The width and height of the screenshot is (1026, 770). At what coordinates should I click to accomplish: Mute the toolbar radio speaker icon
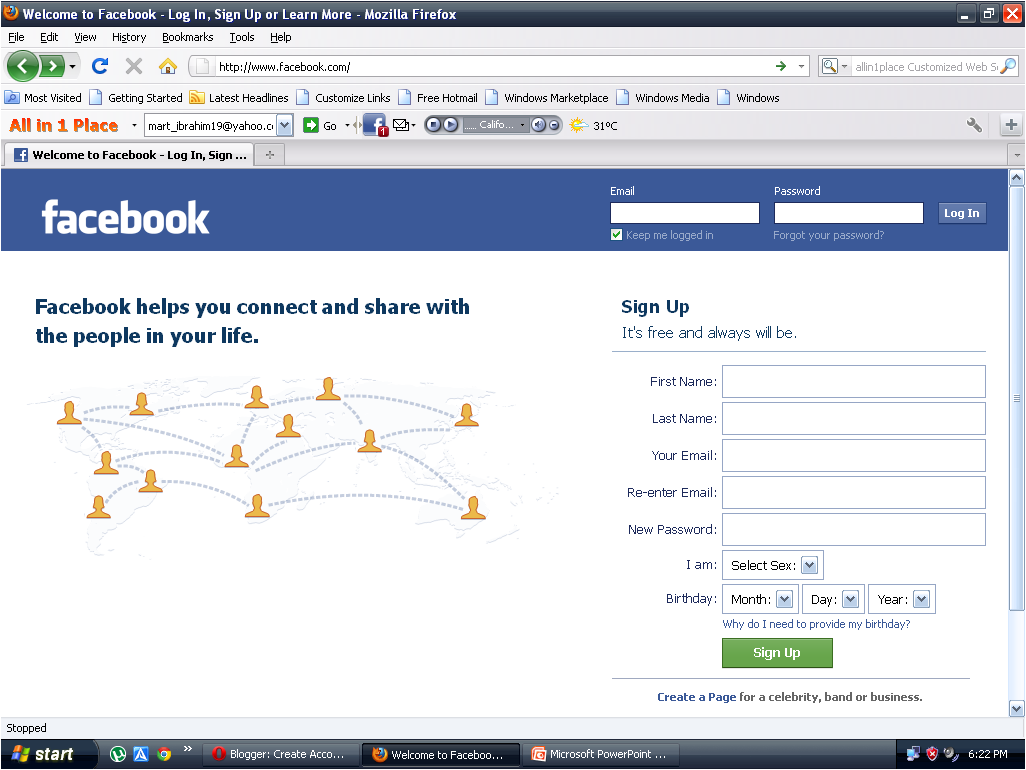pyautogui.click(x=538, y=124)
